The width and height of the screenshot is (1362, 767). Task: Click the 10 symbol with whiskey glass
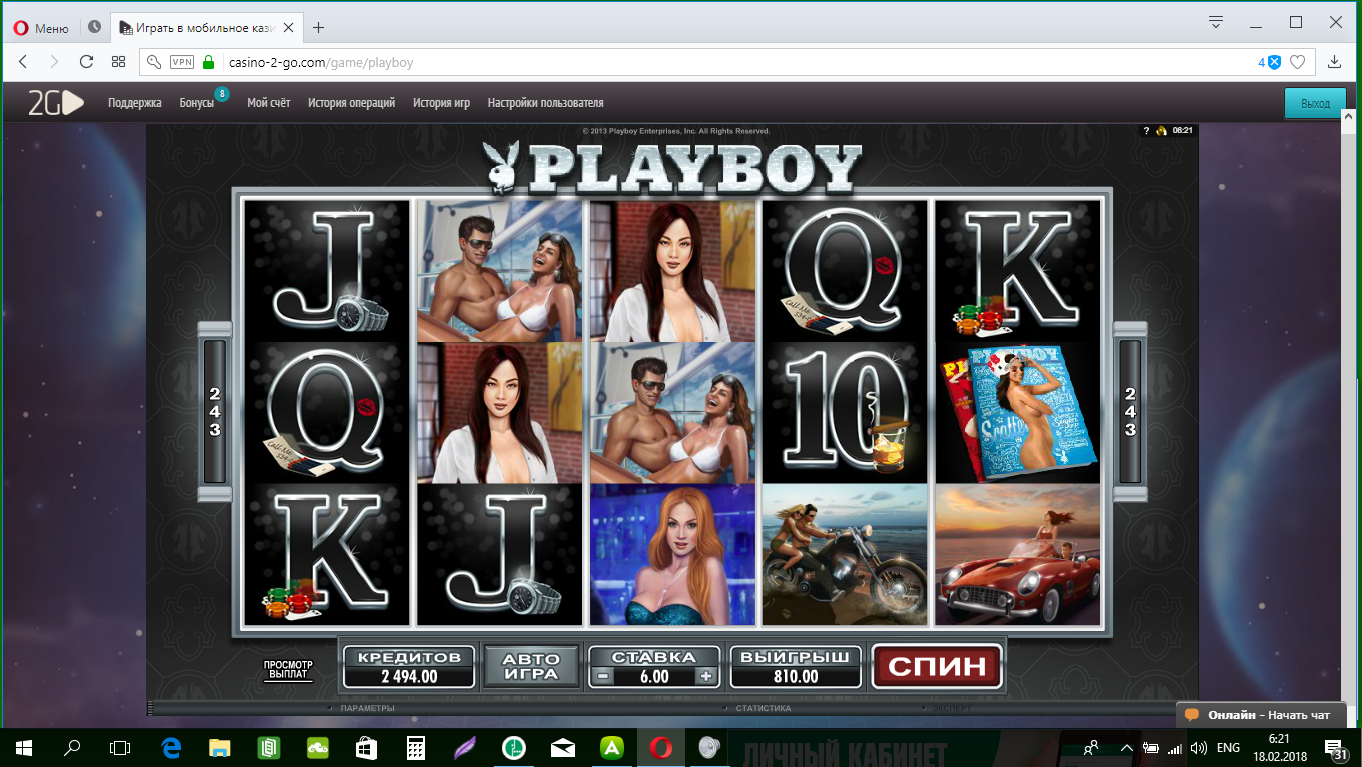pyautogui.click(x=845, y=413)
